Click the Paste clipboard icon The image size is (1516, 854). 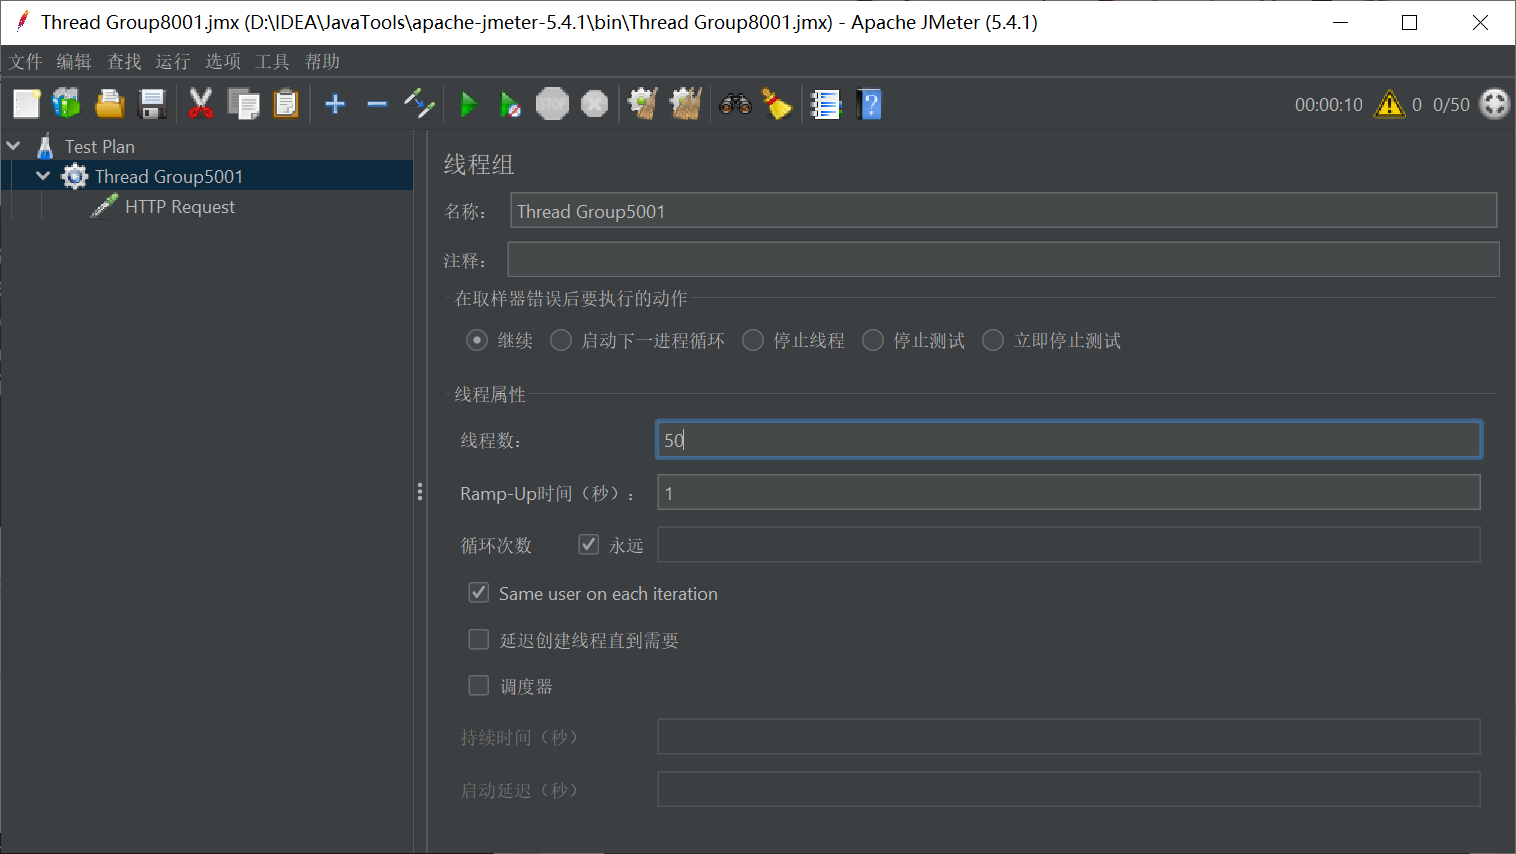[x=286, y=104]
